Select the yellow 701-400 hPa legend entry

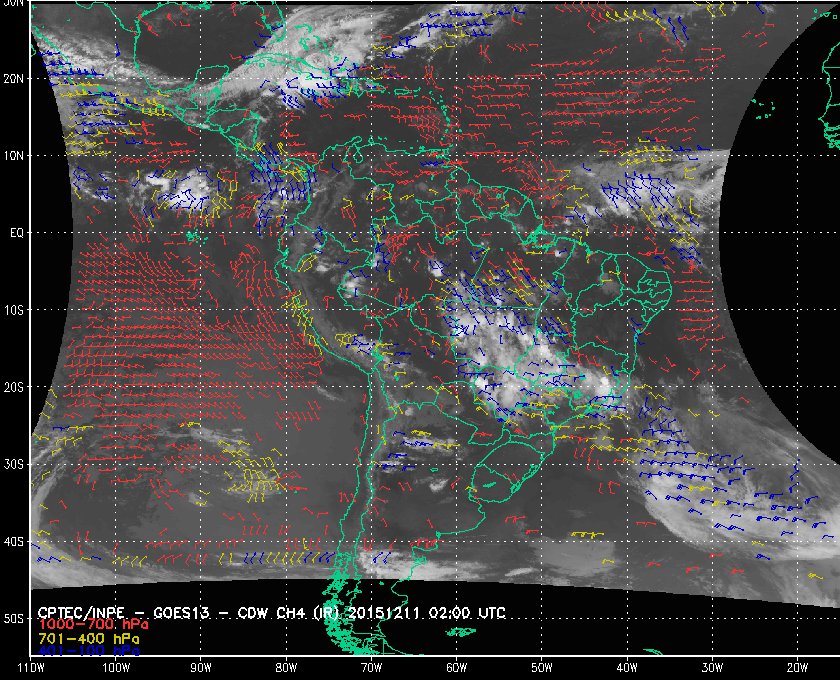pos(88,639)
